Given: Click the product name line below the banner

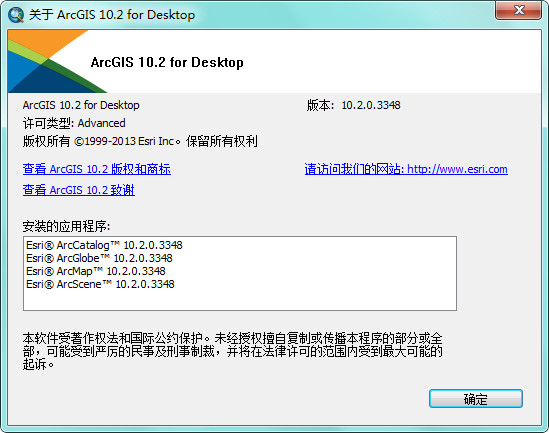Looking at the screenshot, I should (81, 105).
